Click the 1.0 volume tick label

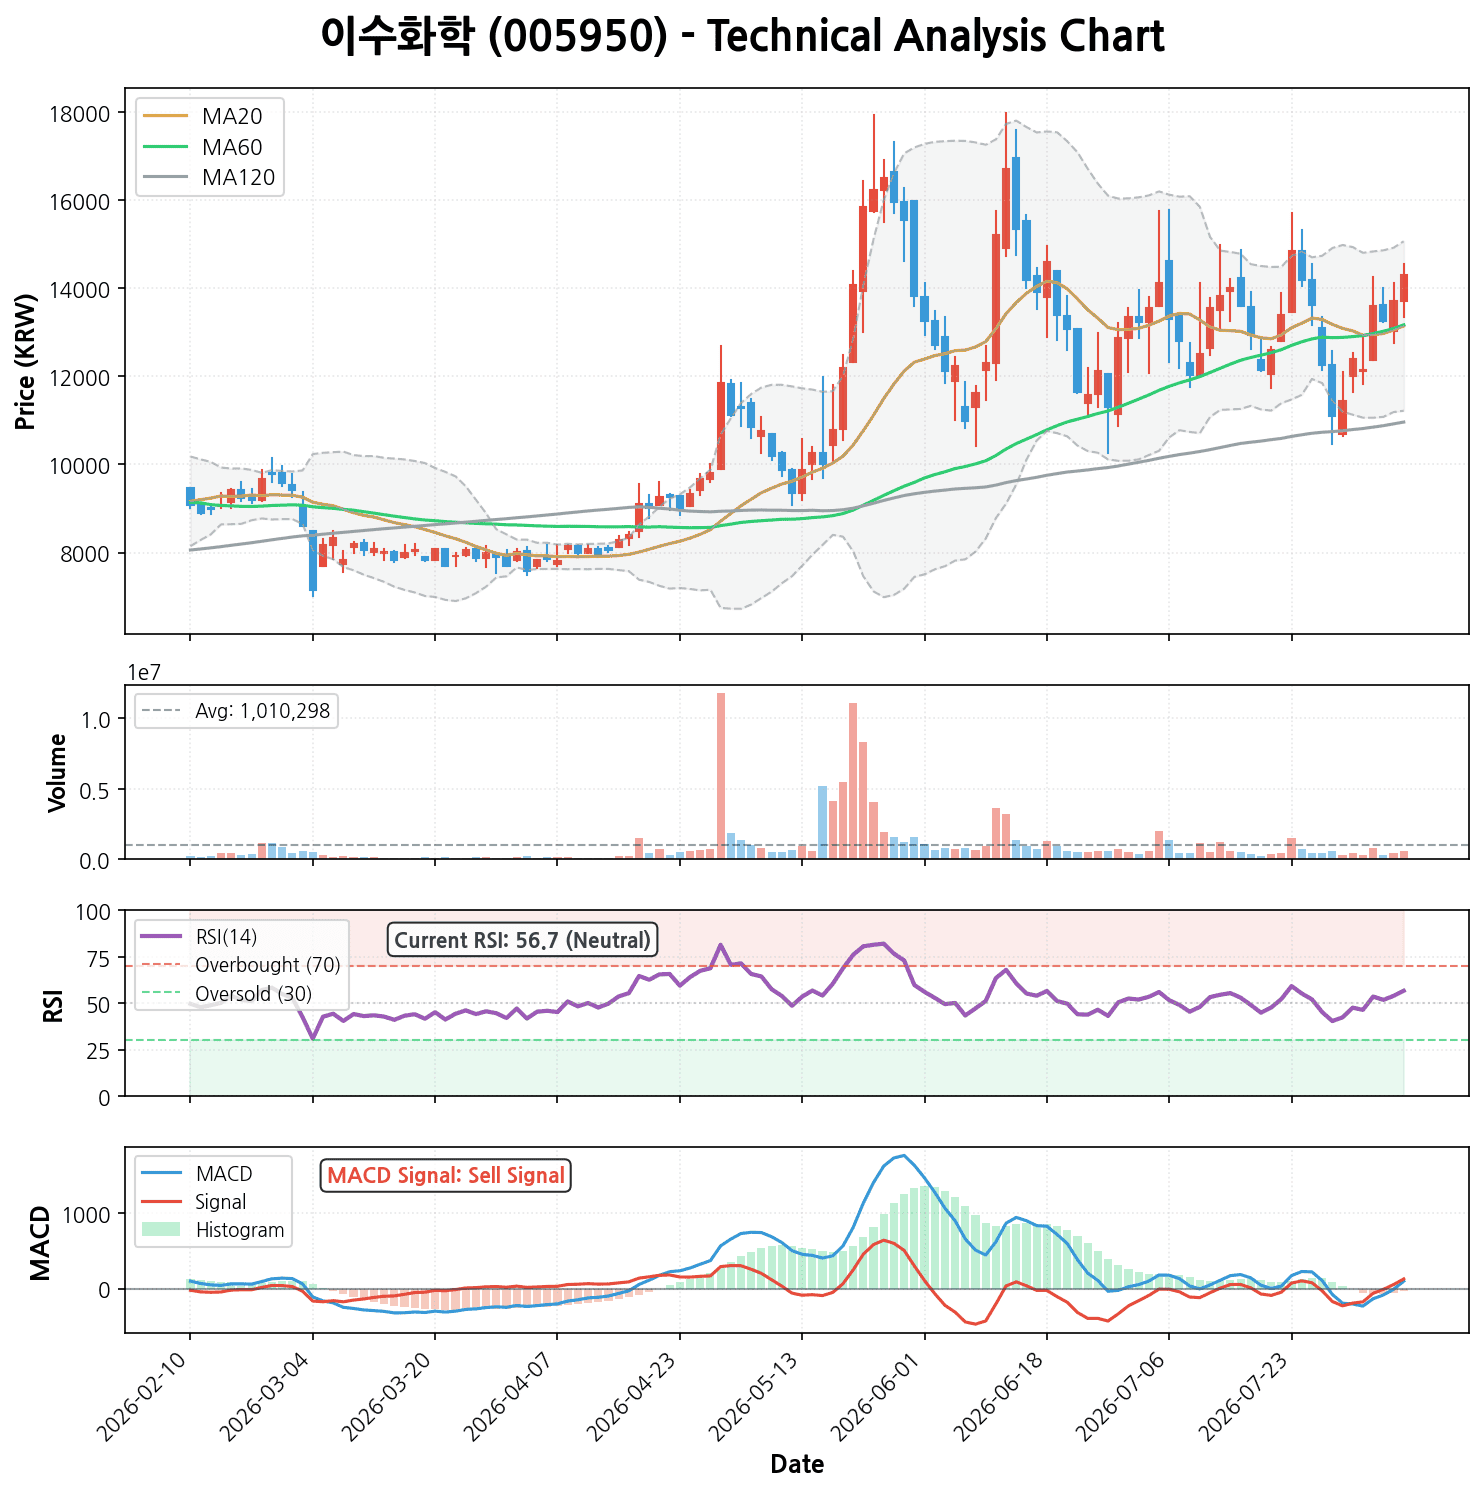click(96, 719)
